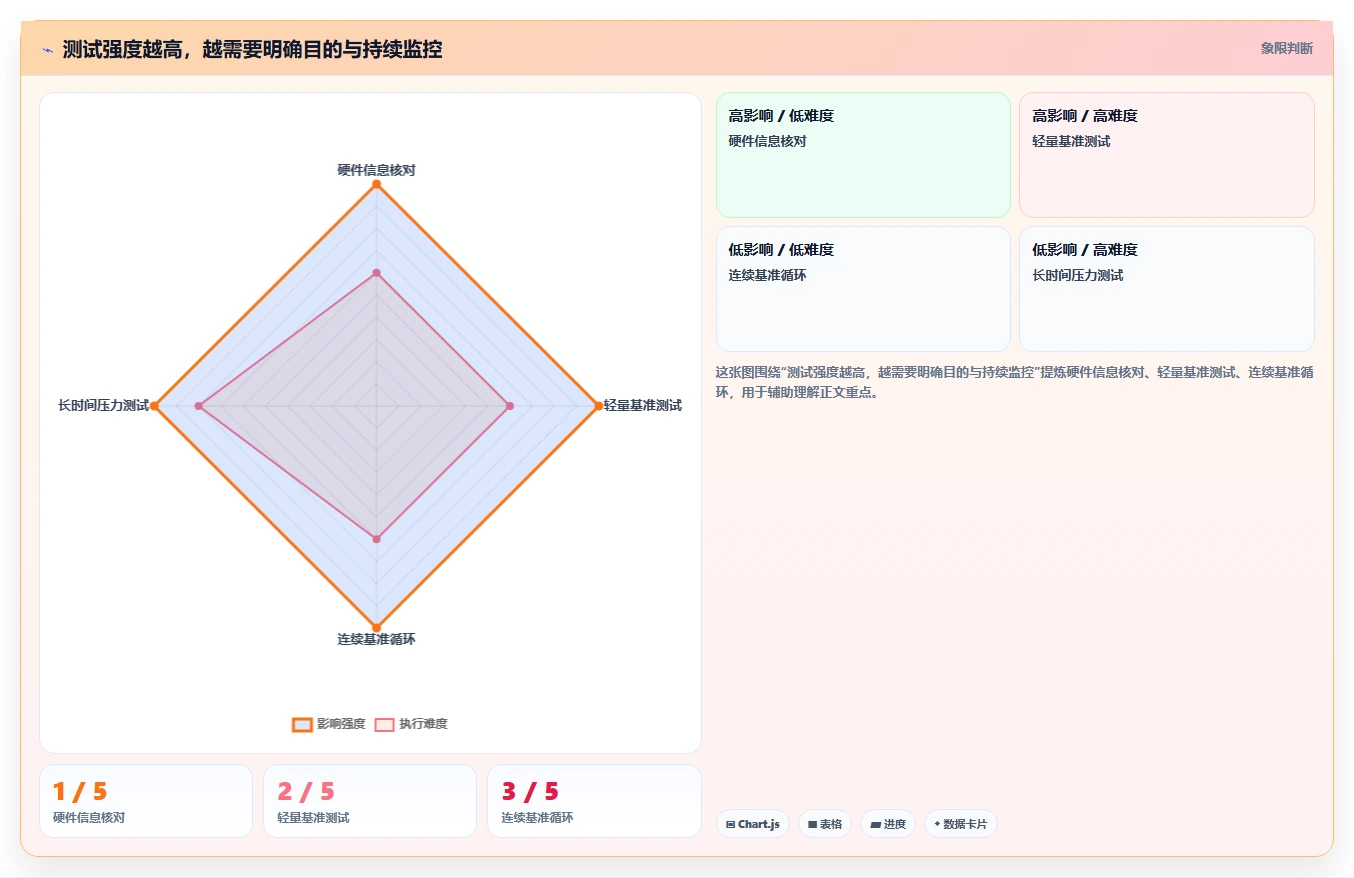Screen dimensions: 1354x878
Task: Select the 2 / 5 轻量基准测试 stat card
Action: [370, 801]
